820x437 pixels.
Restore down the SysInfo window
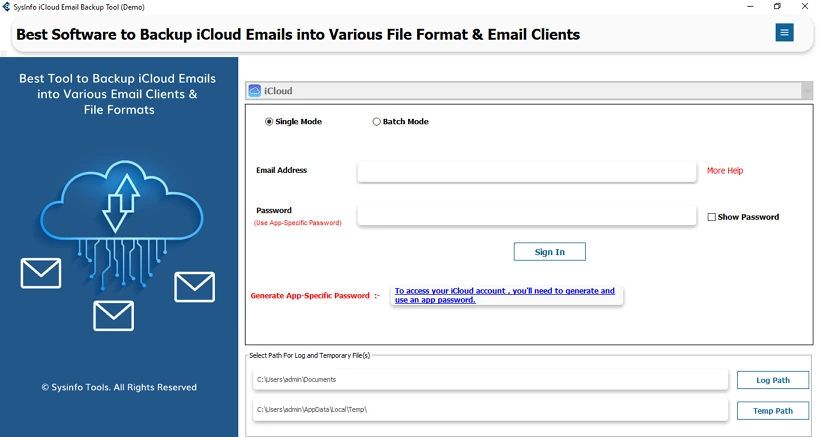click(x=777, y=6)
